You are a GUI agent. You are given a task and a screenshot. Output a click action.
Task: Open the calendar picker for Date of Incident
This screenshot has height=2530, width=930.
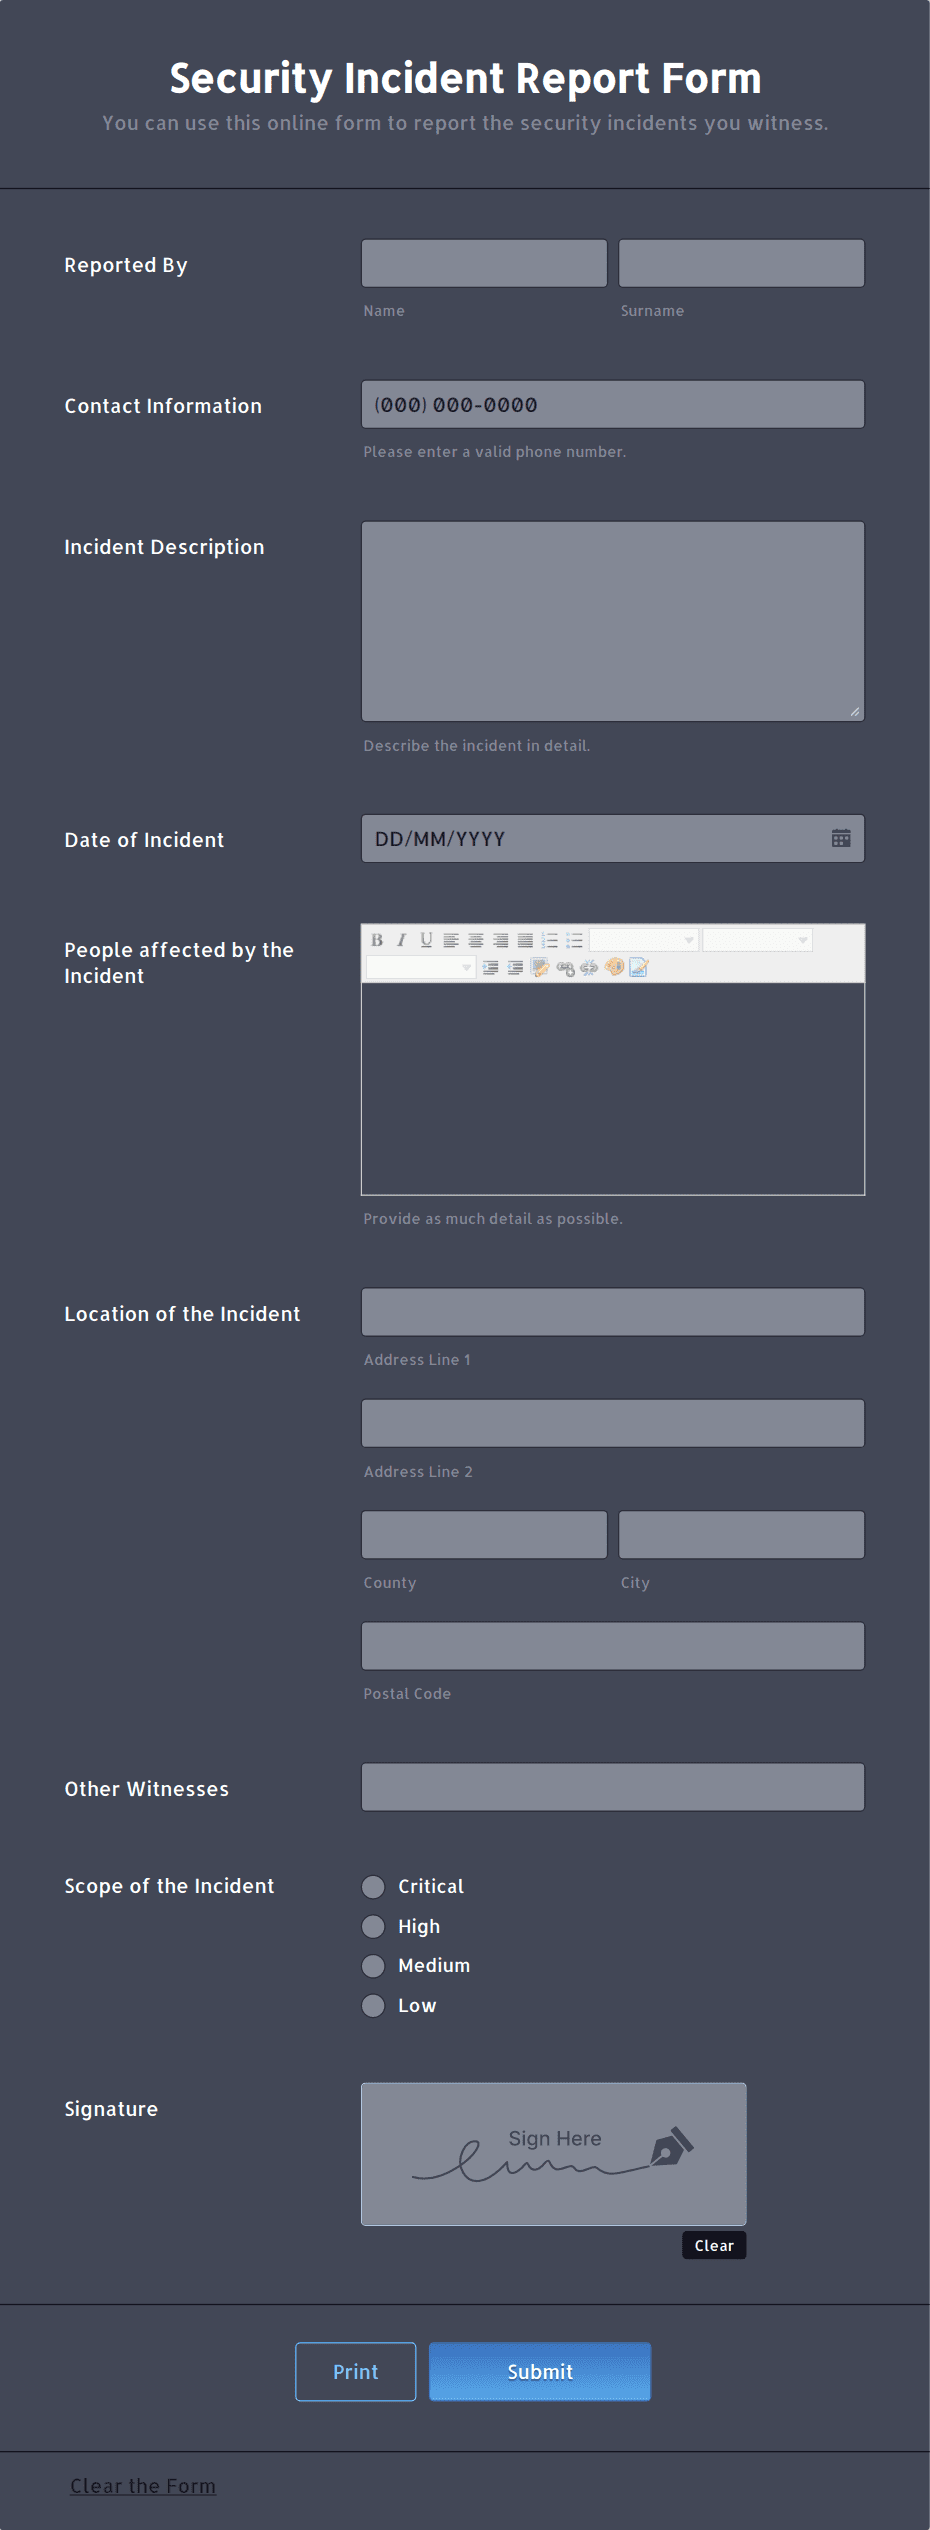coord(843,838)
